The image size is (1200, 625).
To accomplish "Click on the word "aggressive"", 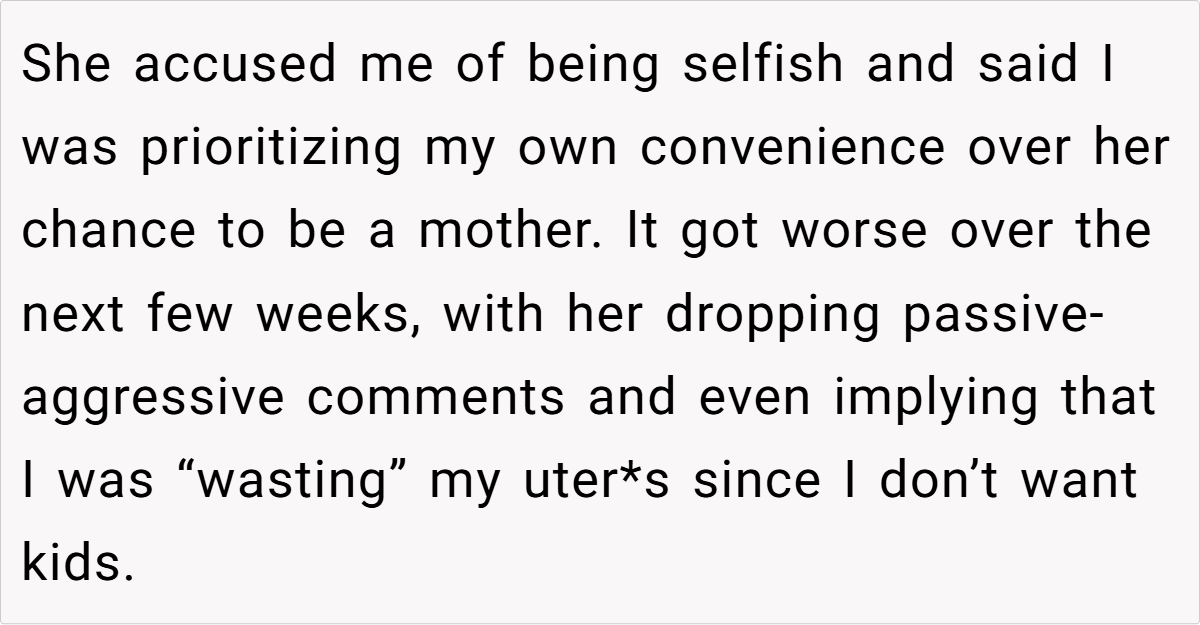I will point(154,398).
